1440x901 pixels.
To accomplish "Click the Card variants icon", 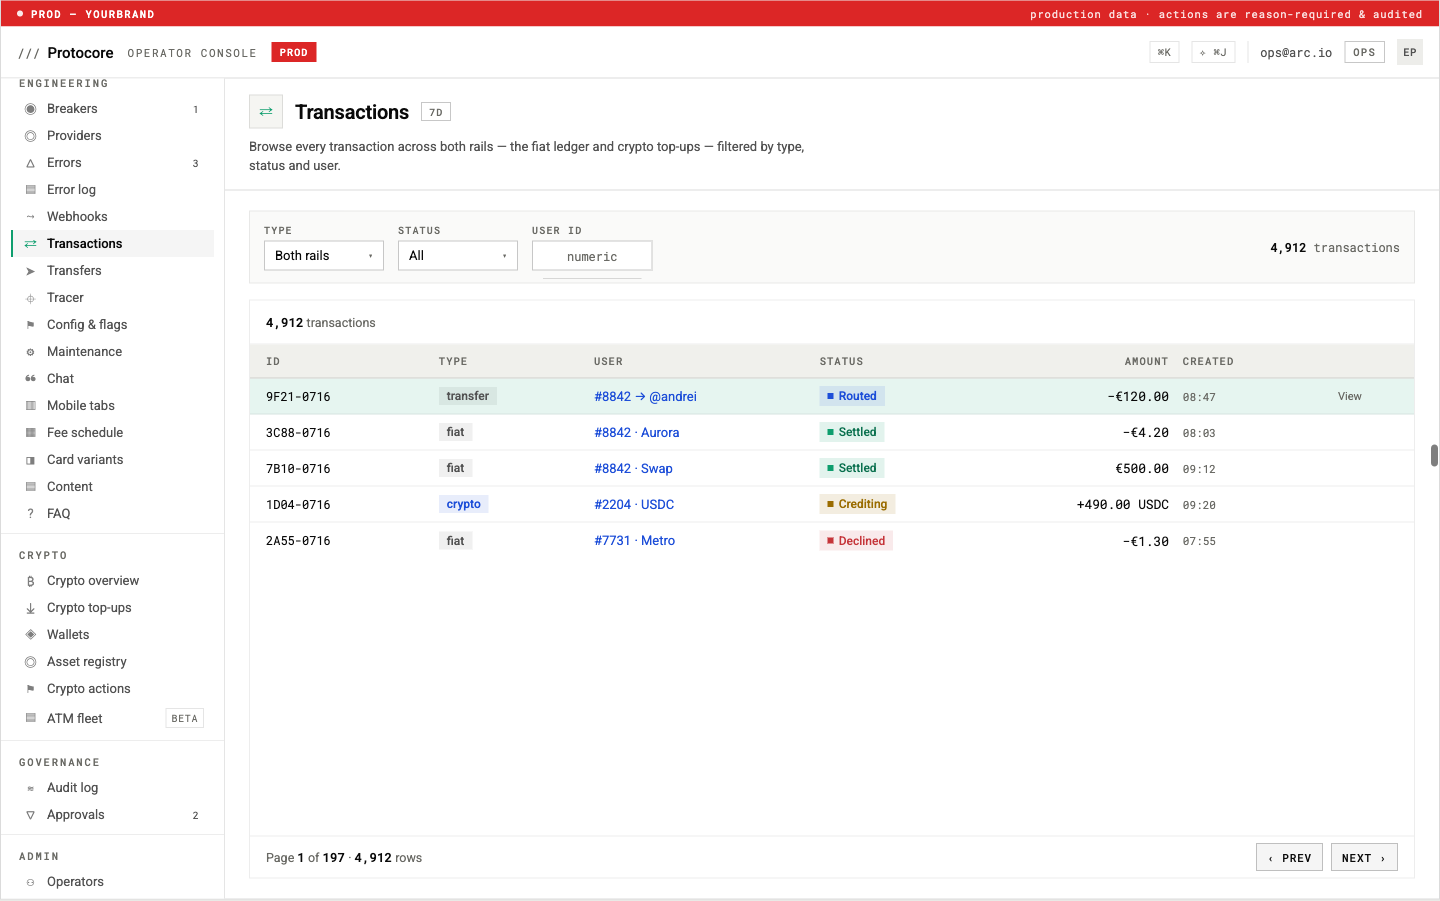I will [x=30, y=460].
